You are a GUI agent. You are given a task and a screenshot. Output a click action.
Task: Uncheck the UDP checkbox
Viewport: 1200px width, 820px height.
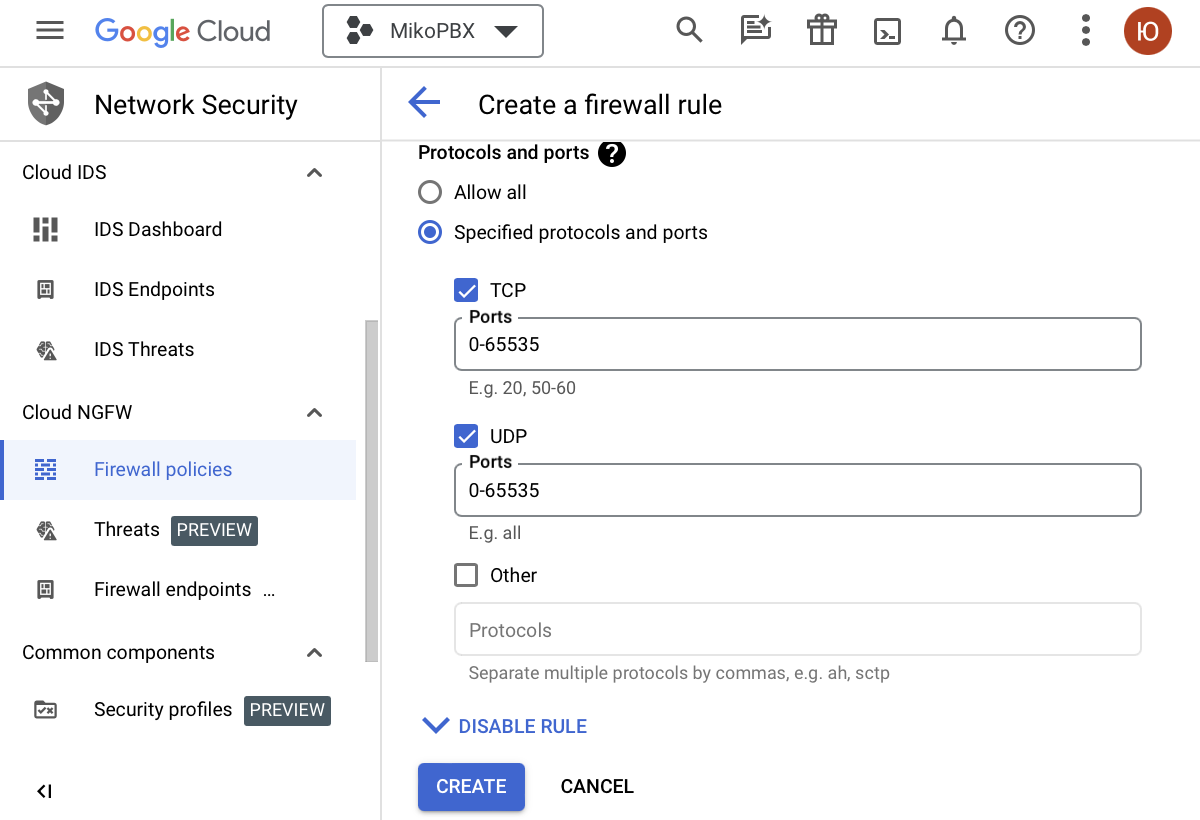tap(466, 436)
